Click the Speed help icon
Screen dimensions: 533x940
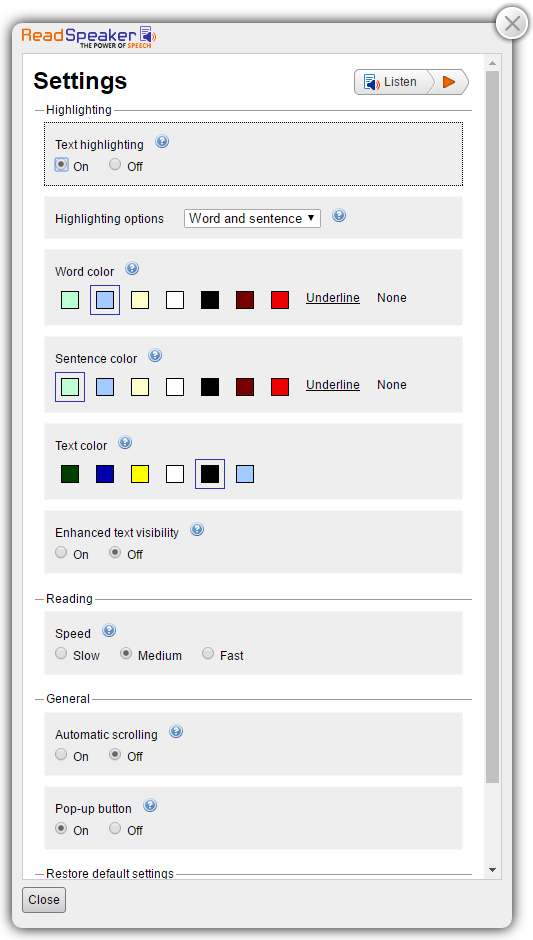[x=109, y=631]
